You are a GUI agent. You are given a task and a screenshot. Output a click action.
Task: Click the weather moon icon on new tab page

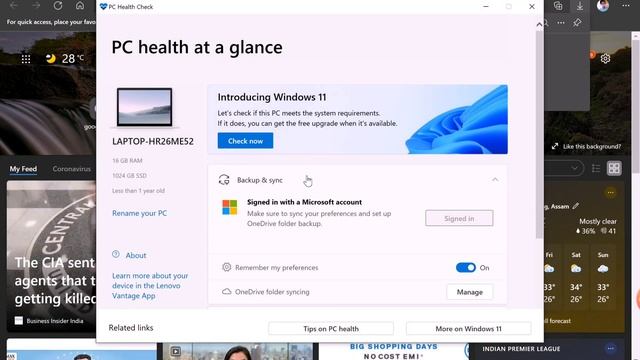pyautogui.click(x=51, y=59)
